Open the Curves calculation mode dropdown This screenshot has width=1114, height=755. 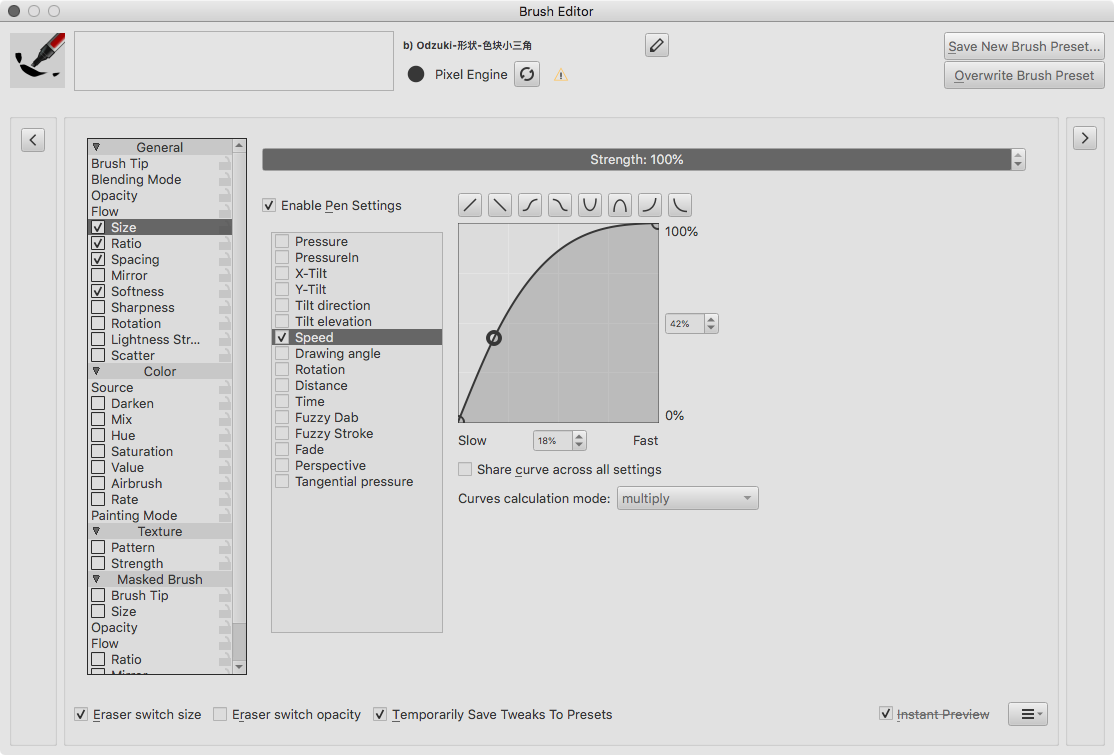[687, 498]
